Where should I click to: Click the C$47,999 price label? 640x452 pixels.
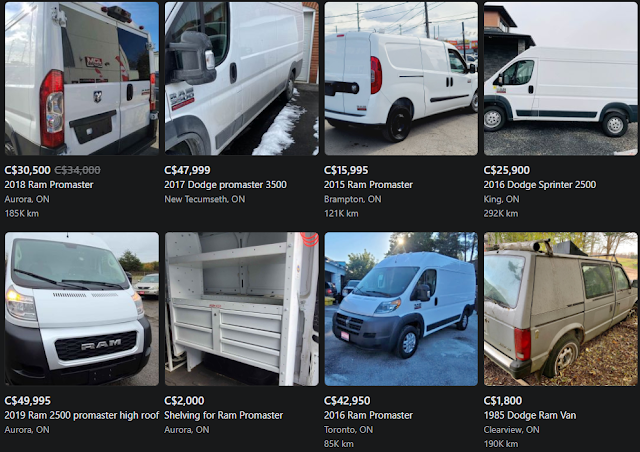pyautogui.click(x=187, y=170)
